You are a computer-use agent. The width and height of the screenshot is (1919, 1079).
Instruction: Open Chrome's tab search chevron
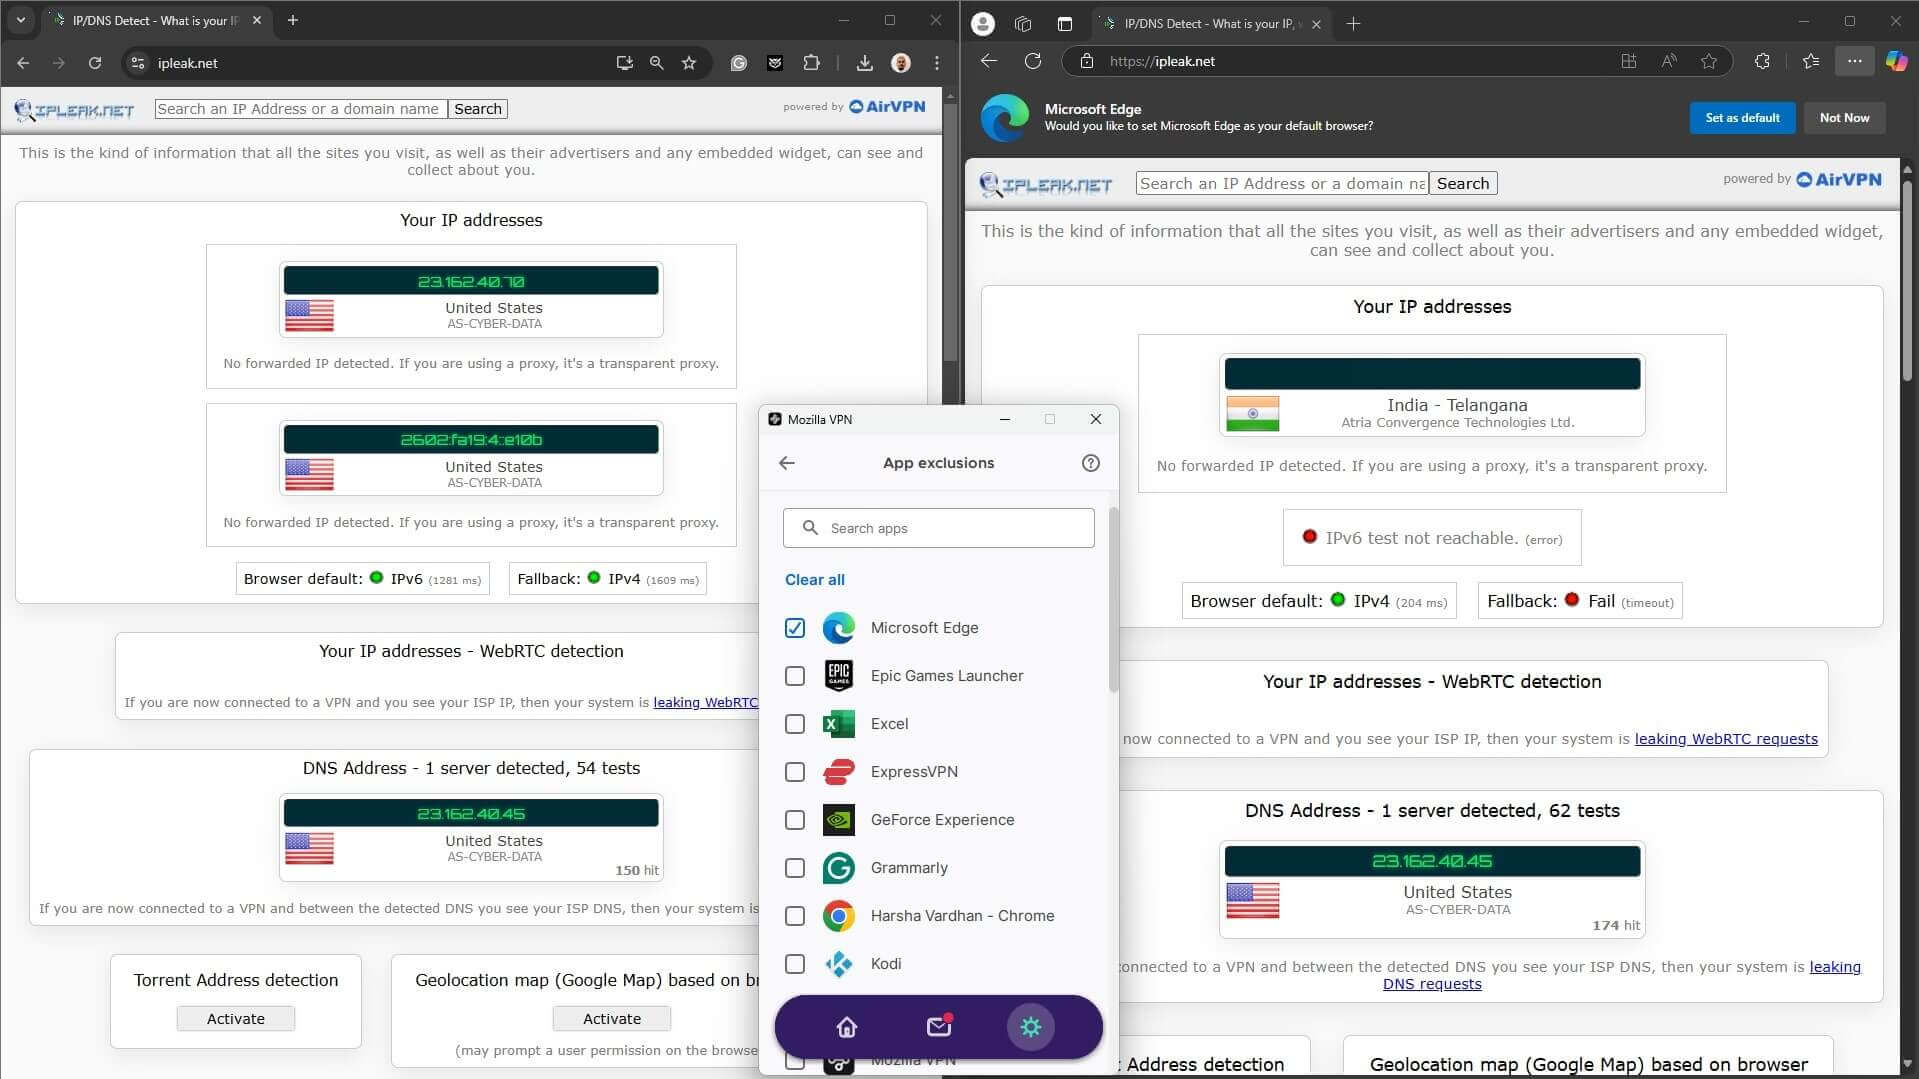point(20,20)
